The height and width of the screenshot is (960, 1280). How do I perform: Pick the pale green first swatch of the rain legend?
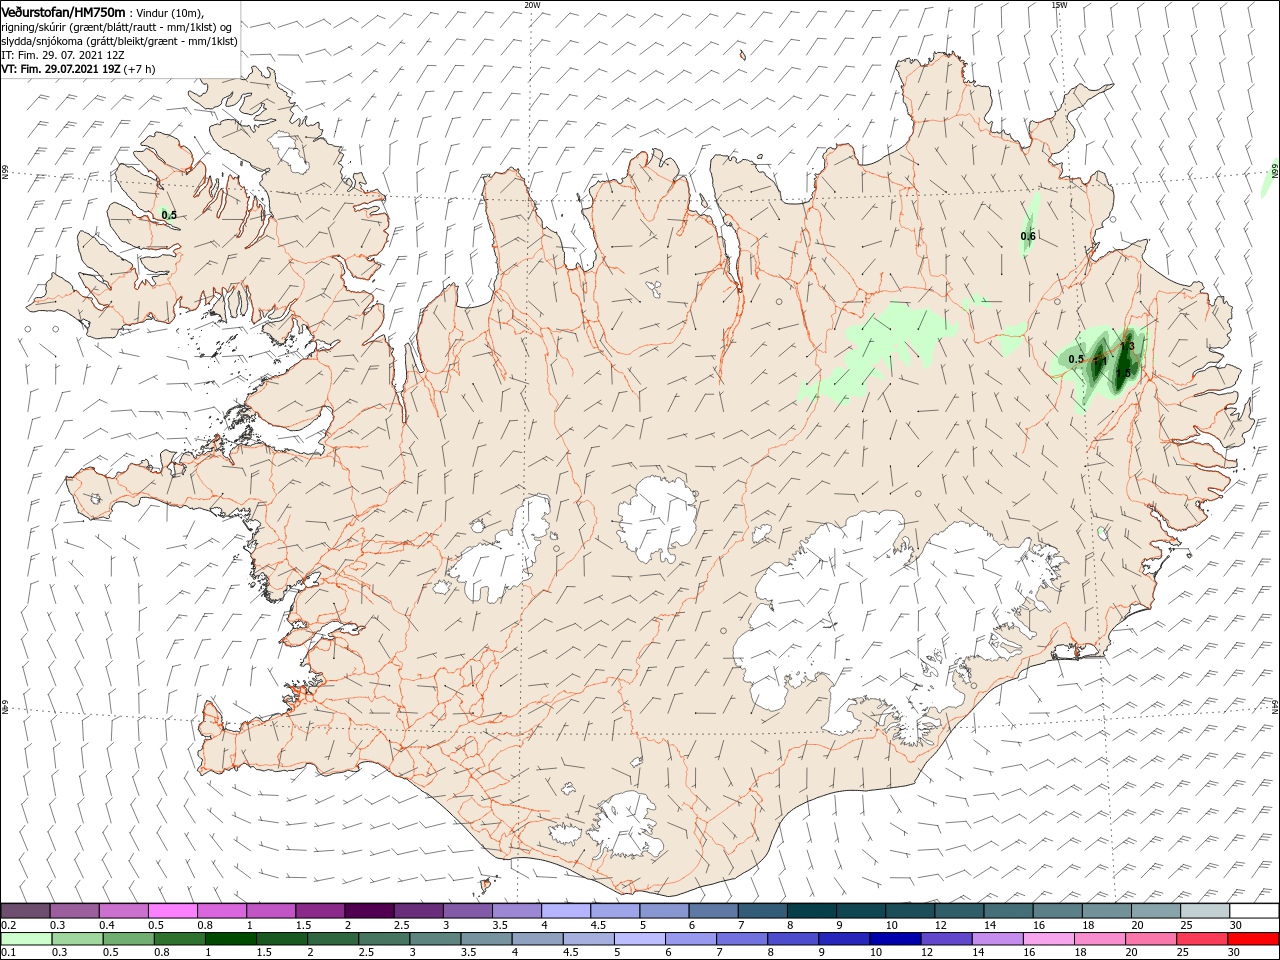click(x=25, y=939)
